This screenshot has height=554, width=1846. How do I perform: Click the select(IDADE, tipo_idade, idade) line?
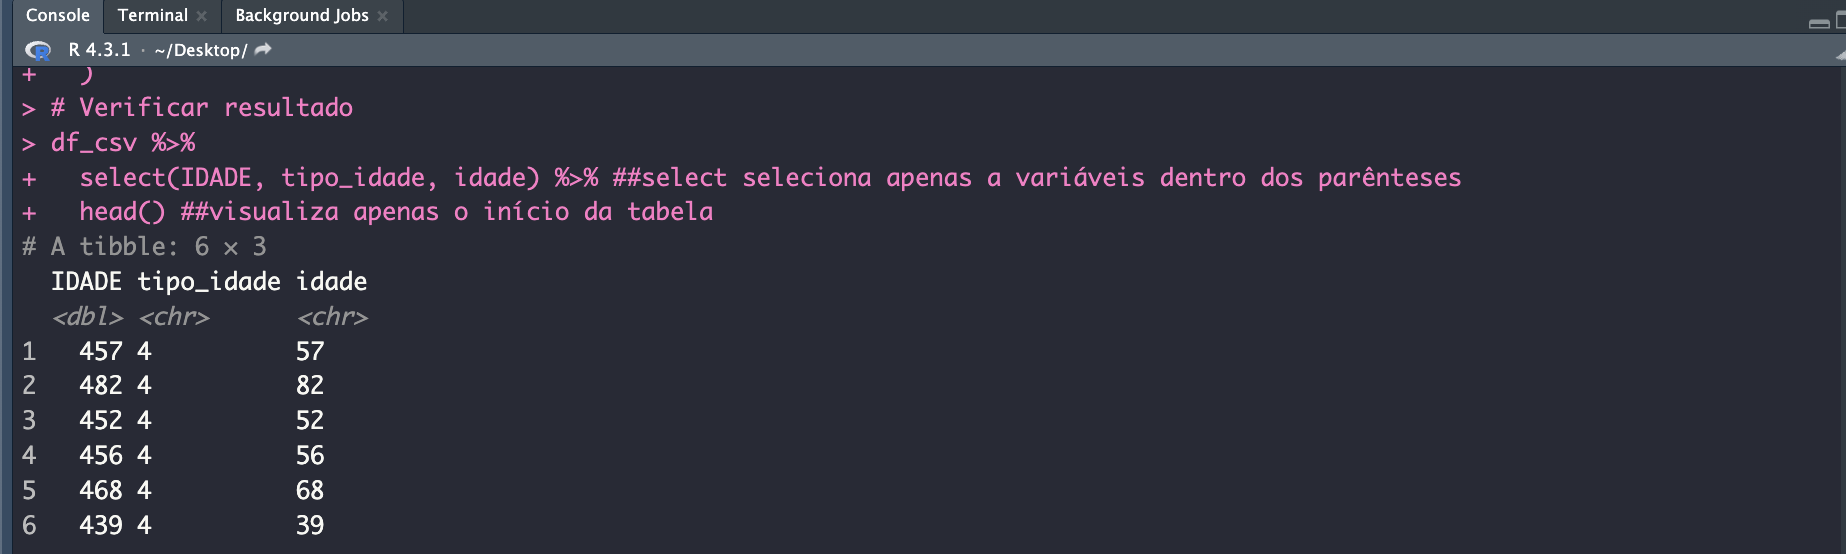point(309,178)
